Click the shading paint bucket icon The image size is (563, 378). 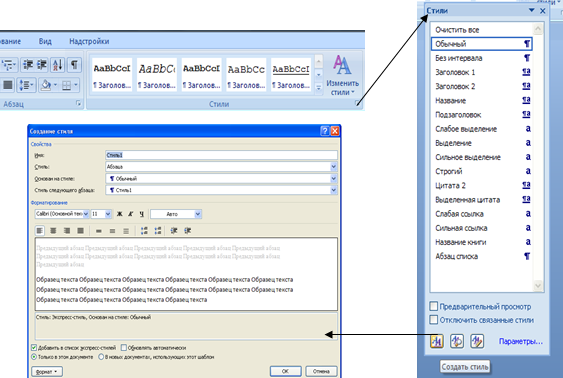click(46, 85)
